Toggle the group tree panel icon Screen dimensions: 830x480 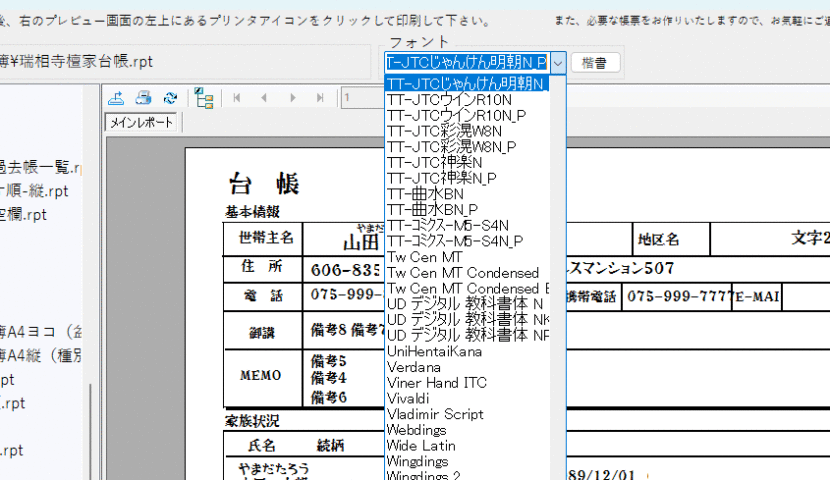pyautogui.click(x=204, y=98)
